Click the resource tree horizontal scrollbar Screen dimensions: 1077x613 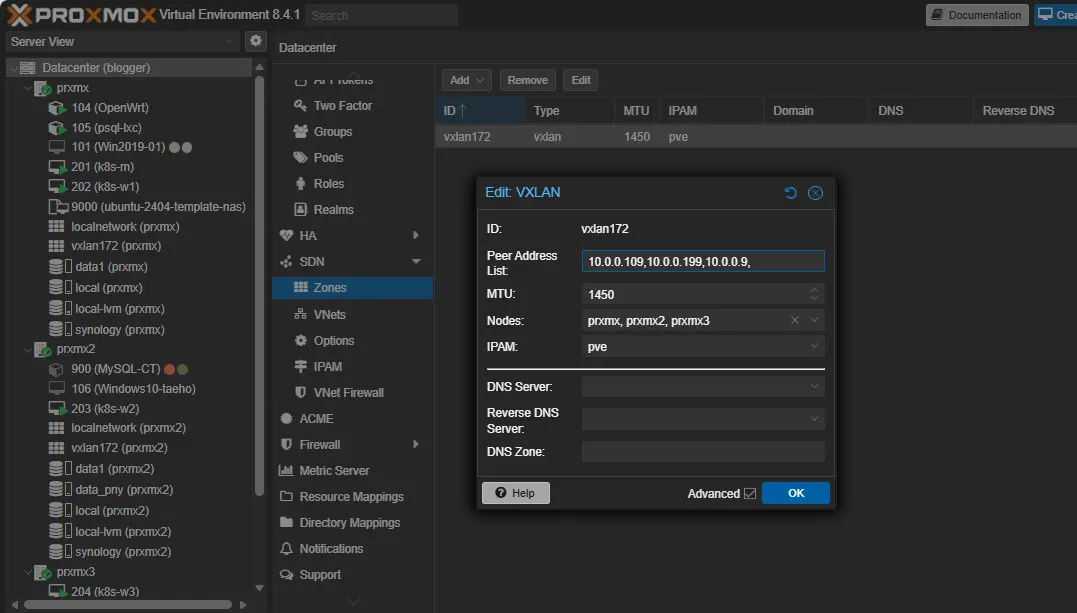(x=128, y=605)
